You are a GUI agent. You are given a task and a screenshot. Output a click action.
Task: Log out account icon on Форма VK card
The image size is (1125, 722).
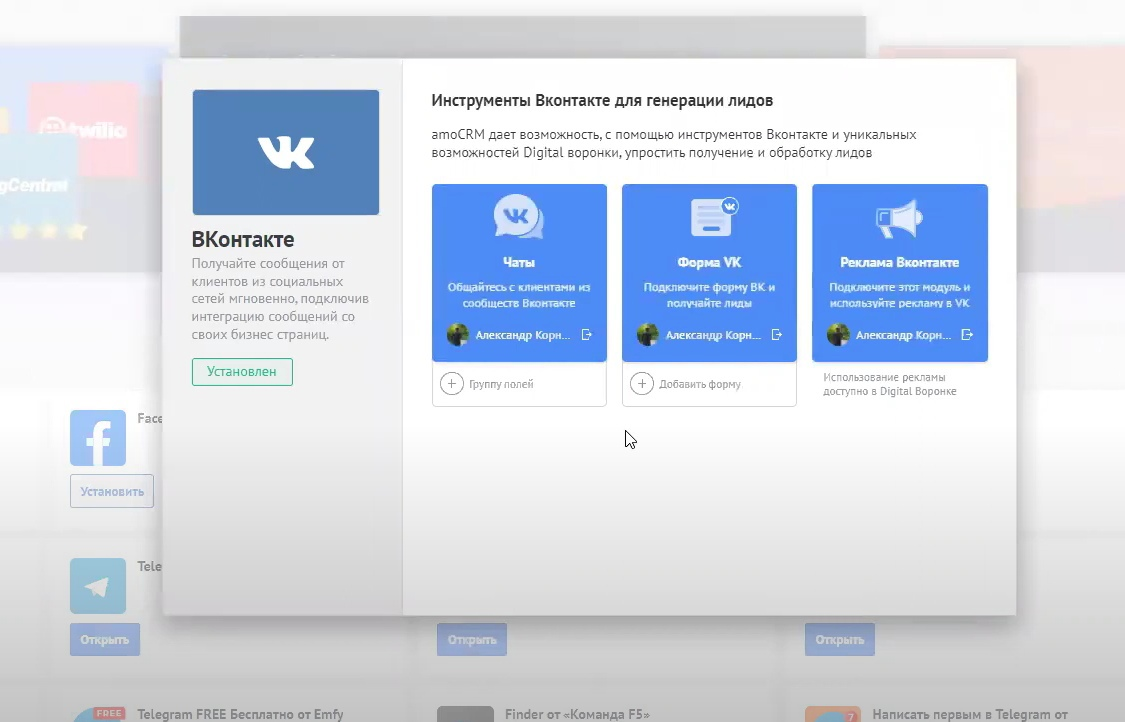[777, 334]
